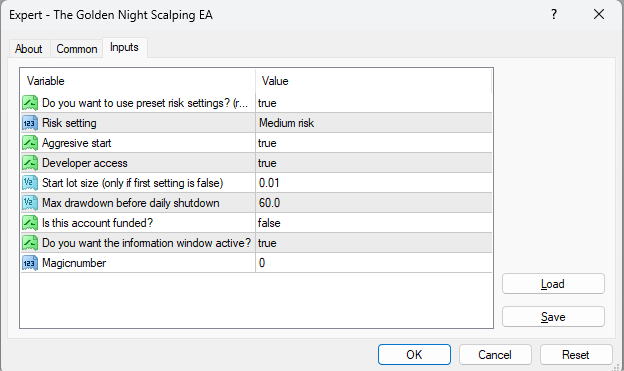Confirm settings with the OK button
This screenshot has width=624, height=371.
(414, 355)
